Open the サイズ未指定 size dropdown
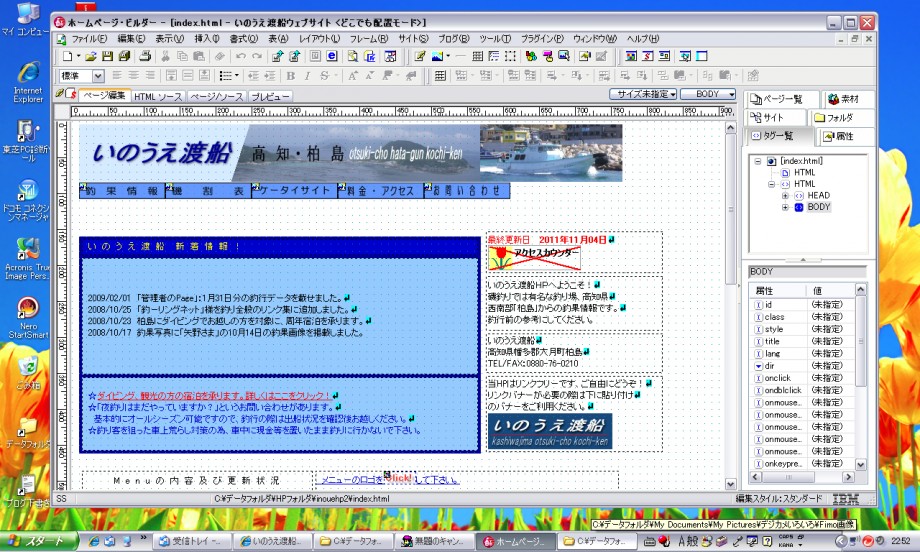This screenshot has width=920, height=552. click(643, 94)
